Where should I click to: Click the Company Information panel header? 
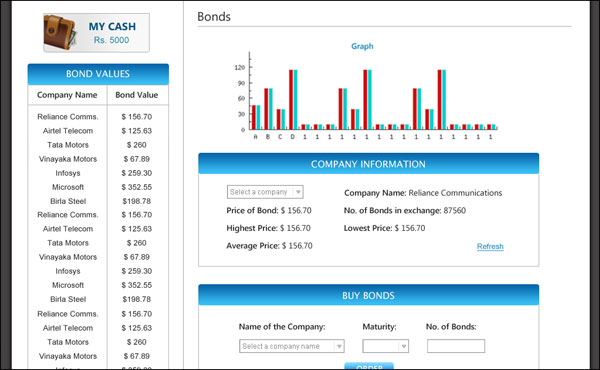pos(368,164)
